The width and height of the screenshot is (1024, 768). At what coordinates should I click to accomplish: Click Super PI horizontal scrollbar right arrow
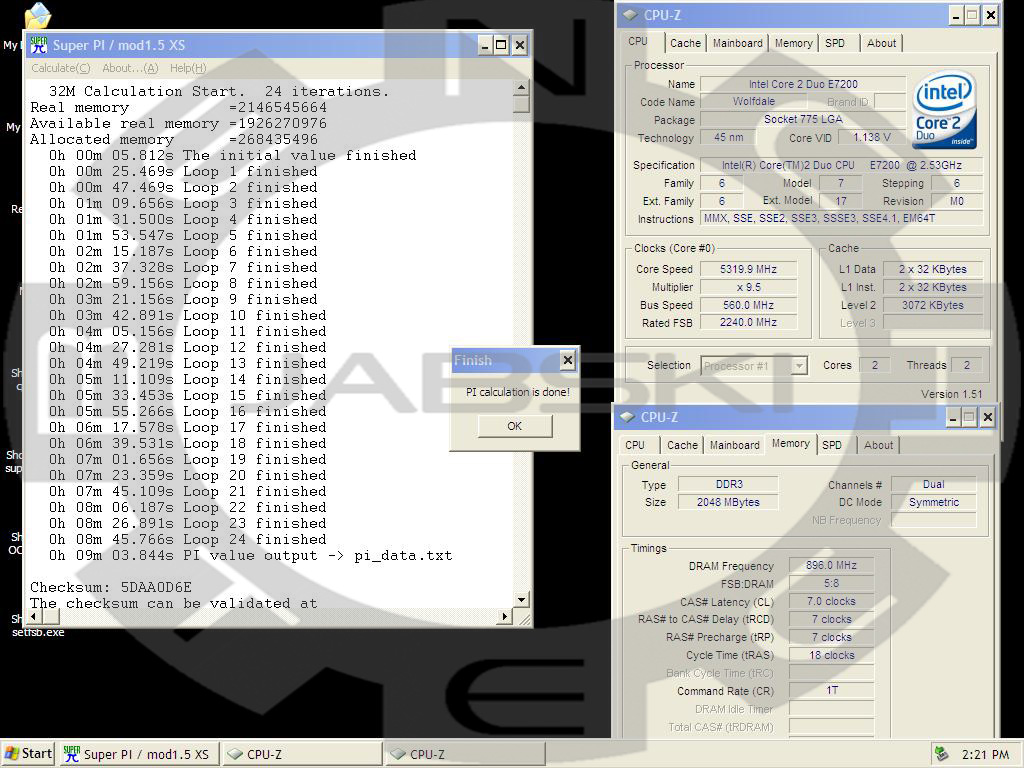(x=505, y=616)
